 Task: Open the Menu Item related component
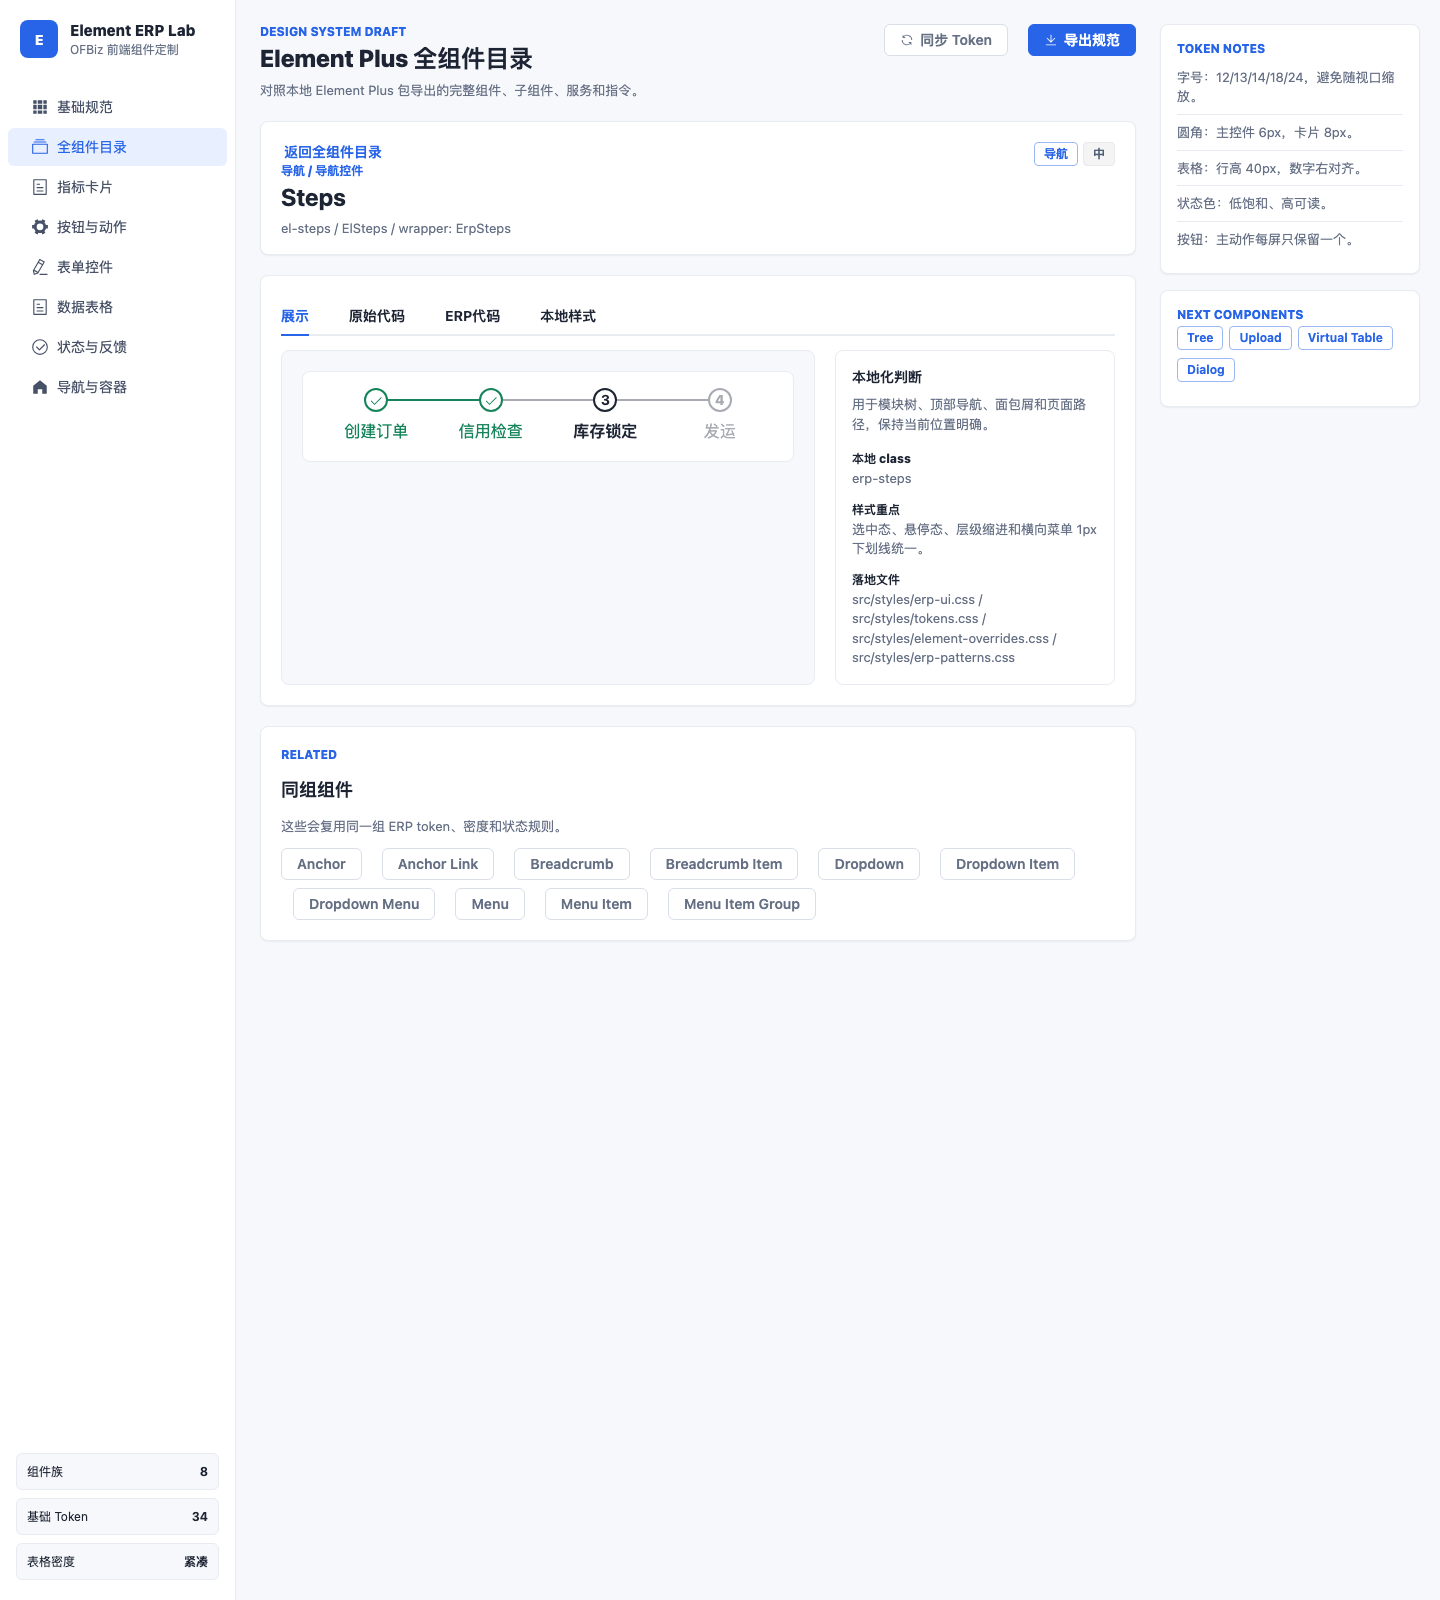[x=596, y=904]
